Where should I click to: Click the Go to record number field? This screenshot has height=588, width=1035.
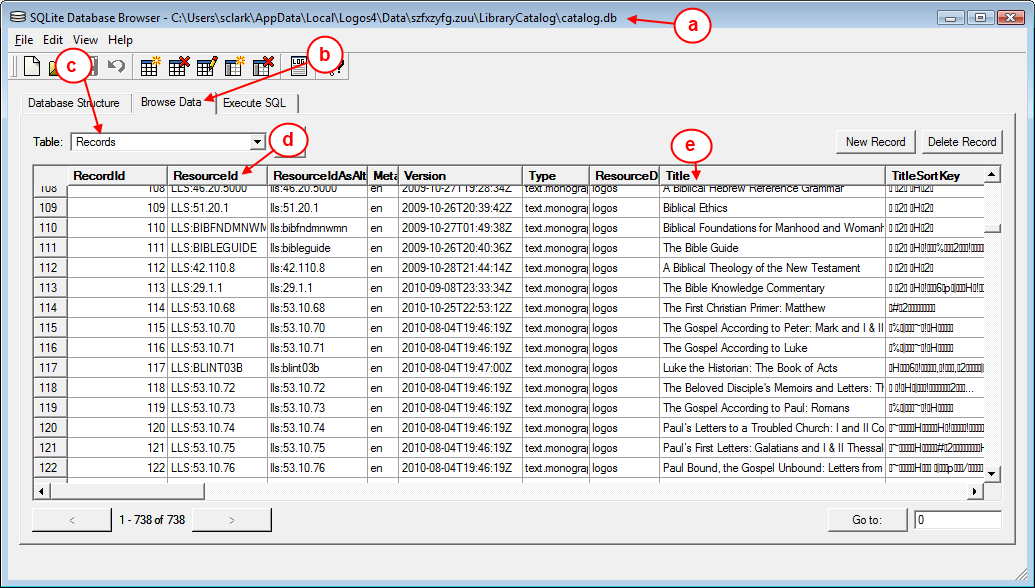pyautogui.click(x=957, y=520)
